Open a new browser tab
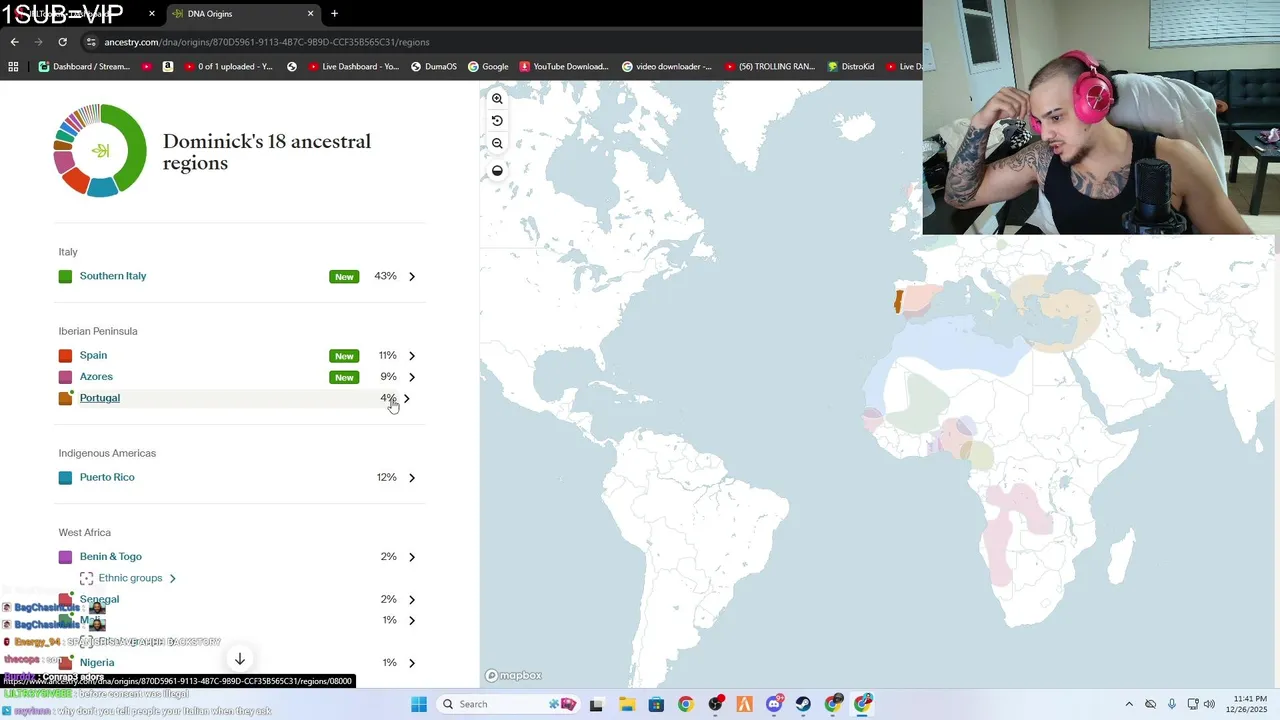 point(334,13)
